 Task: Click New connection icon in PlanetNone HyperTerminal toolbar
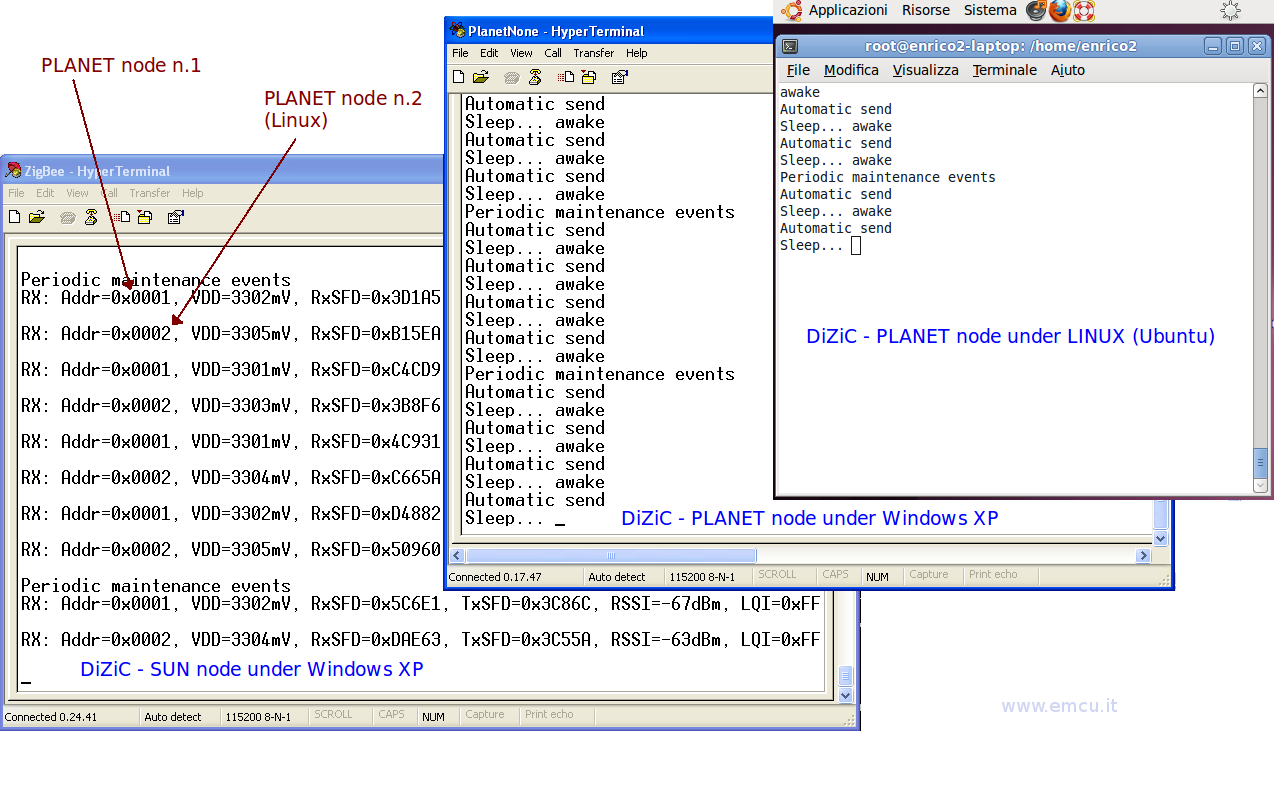pyautogui.click(x=458, y=77)
